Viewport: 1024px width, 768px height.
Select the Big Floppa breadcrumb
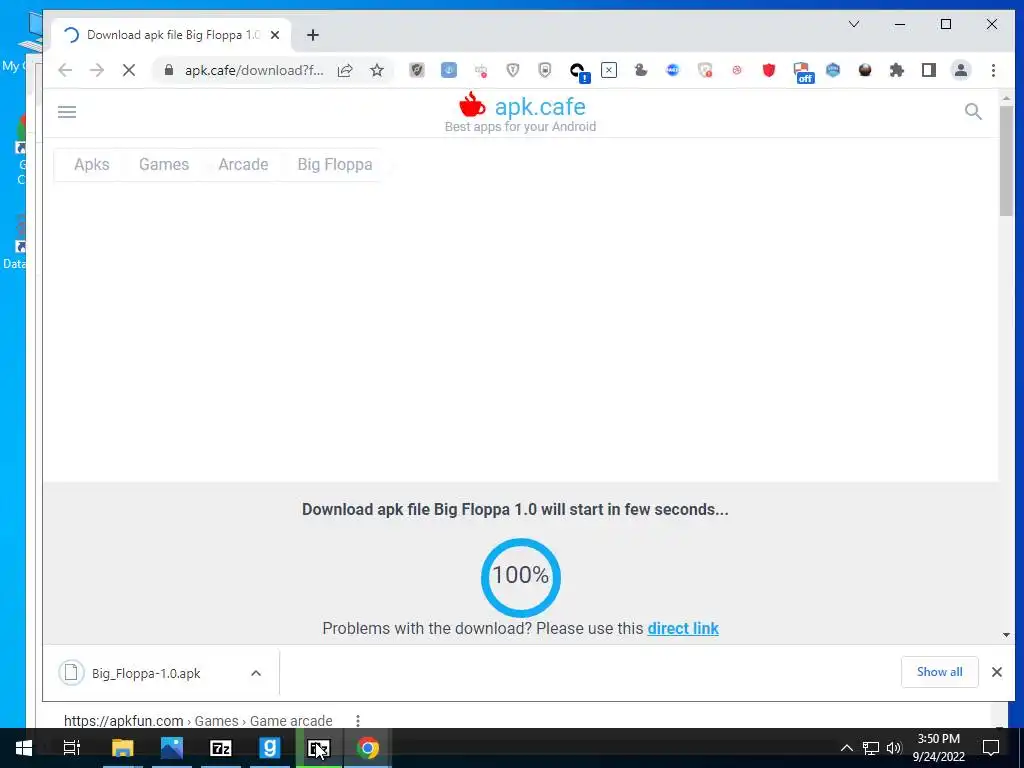point(335,165)
